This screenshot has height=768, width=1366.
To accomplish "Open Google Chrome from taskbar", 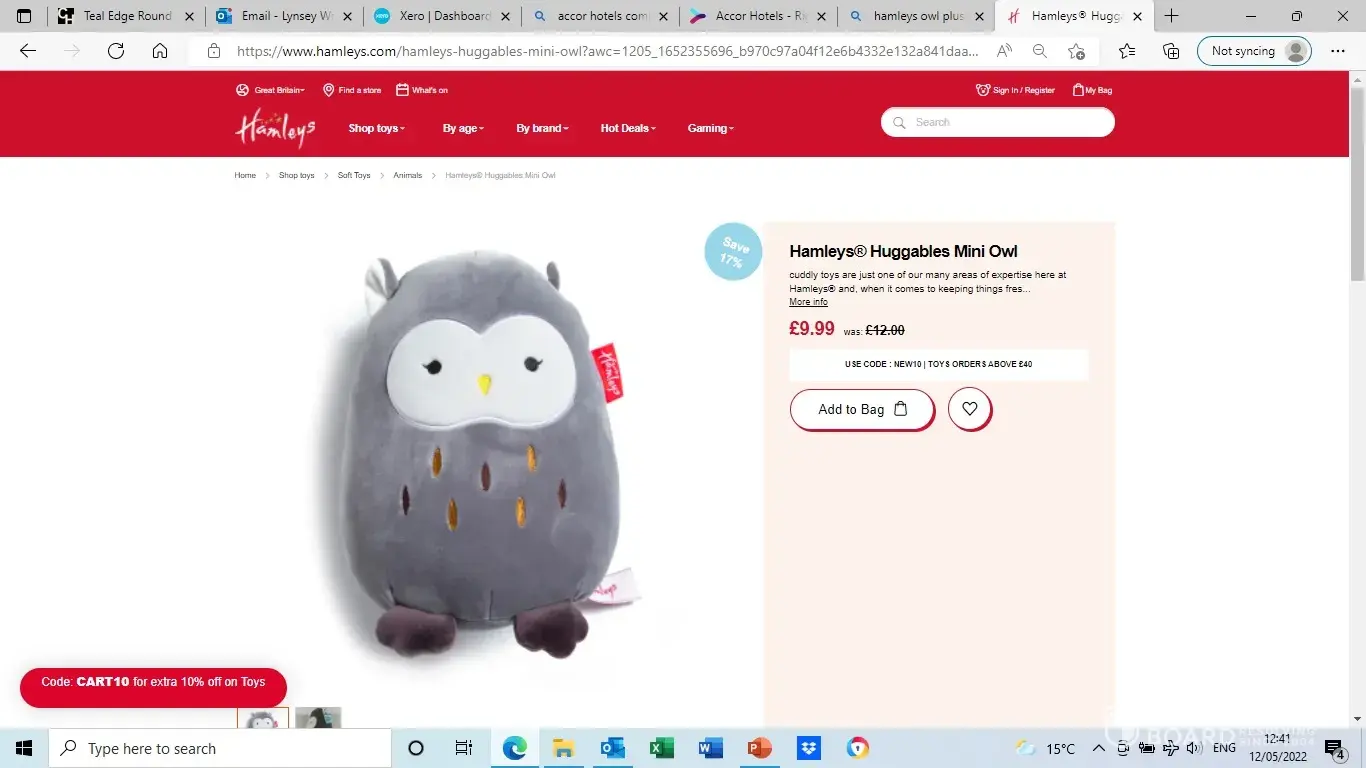I will [857, 748].
